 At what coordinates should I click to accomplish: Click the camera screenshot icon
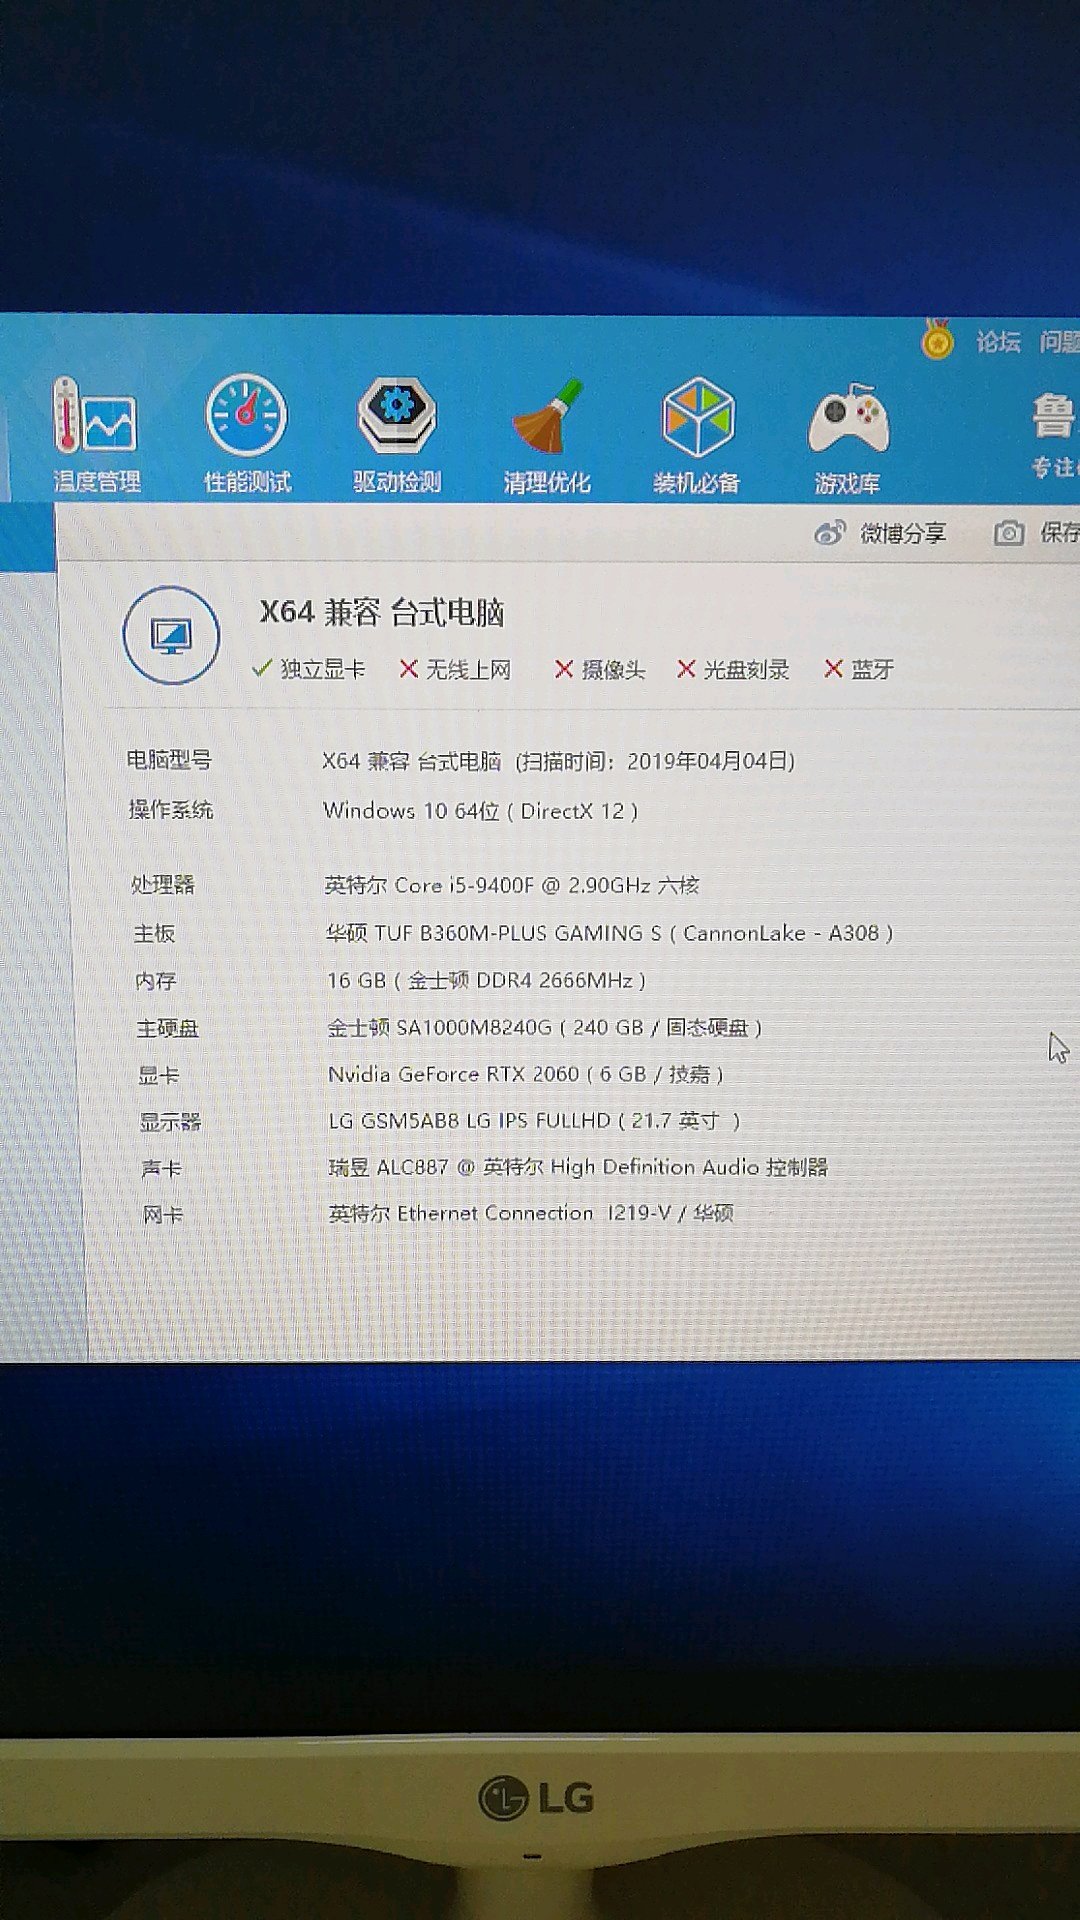pos(1009,533)
